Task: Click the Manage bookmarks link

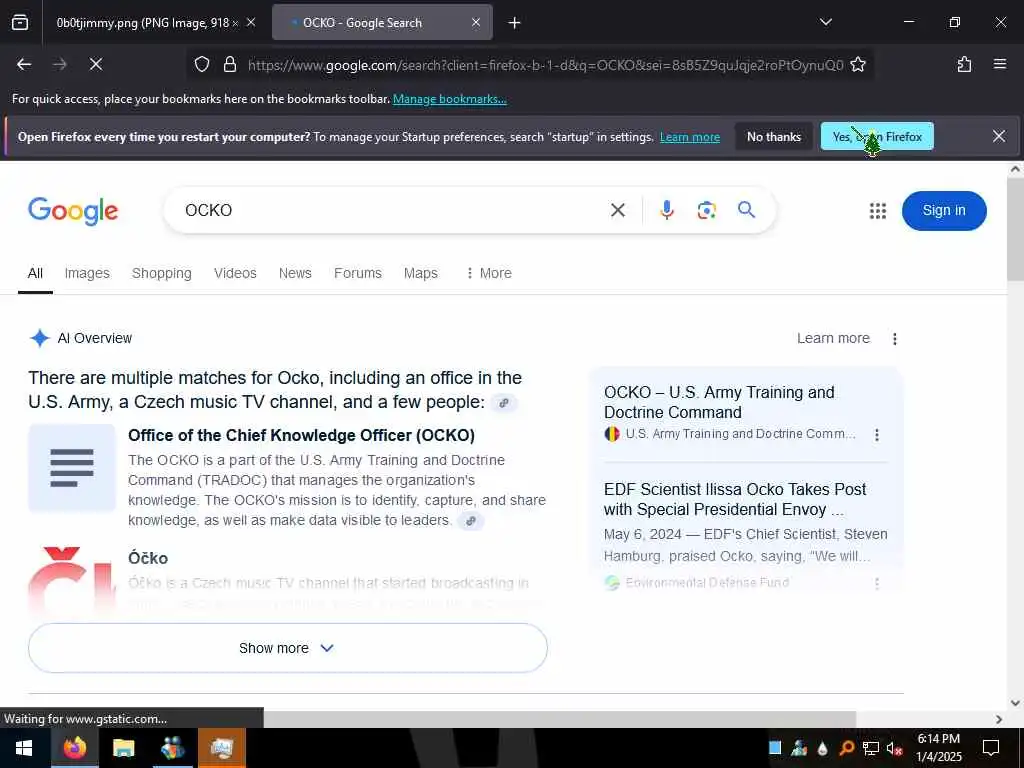Action: 449,99
